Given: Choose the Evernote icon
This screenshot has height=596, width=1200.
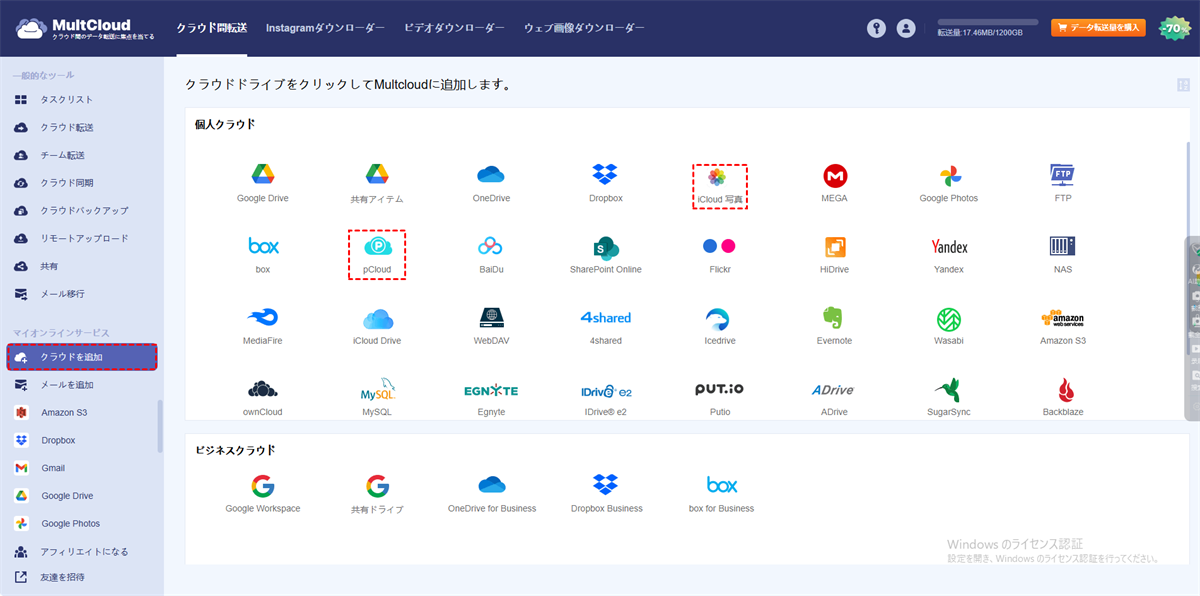Looking at the screenshot, I should pyautogui.click(x=834, y=318).
